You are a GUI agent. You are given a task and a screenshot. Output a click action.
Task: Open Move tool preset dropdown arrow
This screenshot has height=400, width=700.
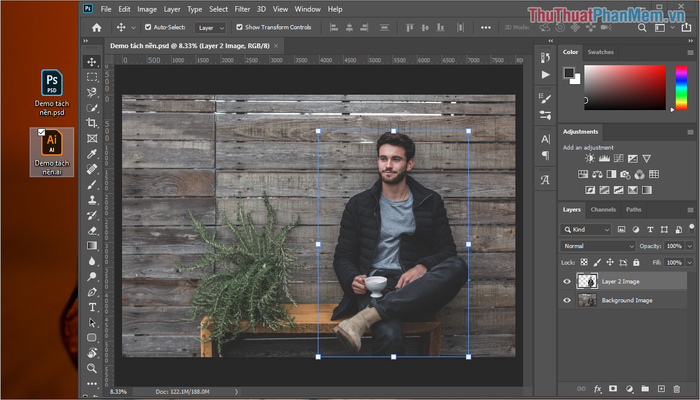pyautogui.click(x=133, y=28)
